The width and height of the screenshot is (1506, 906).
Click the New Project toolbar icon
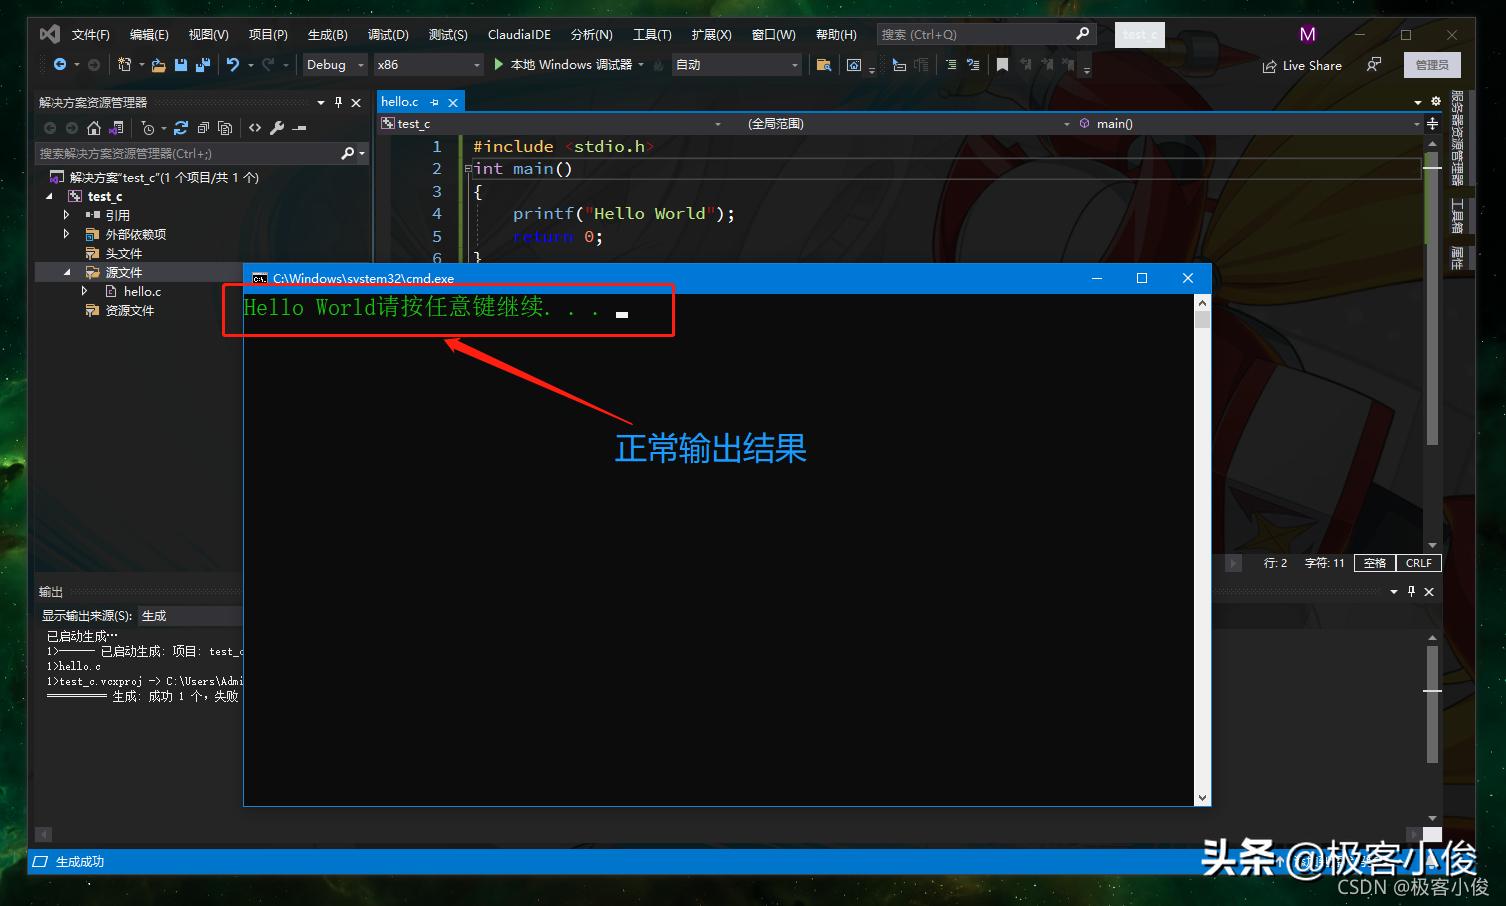(124, 64)
